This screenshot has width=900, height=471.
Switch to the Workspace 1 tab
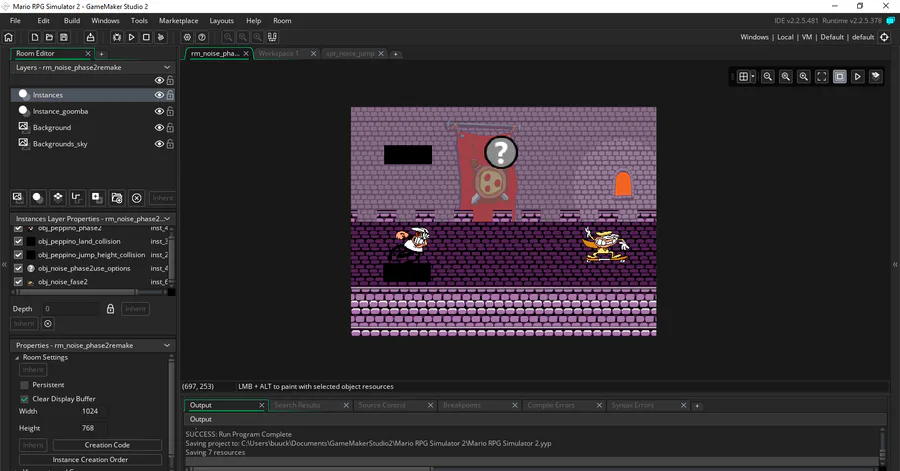click(278, 53)
